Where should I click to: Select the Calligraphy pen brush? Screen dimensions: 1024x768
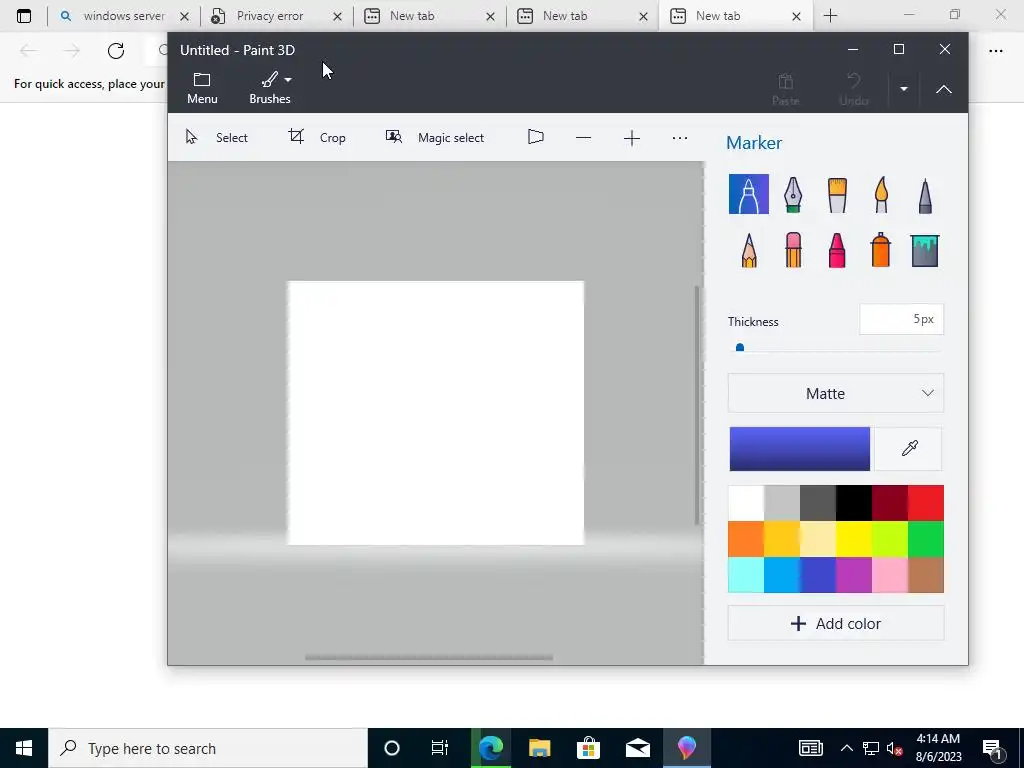(x=793, y=195)
